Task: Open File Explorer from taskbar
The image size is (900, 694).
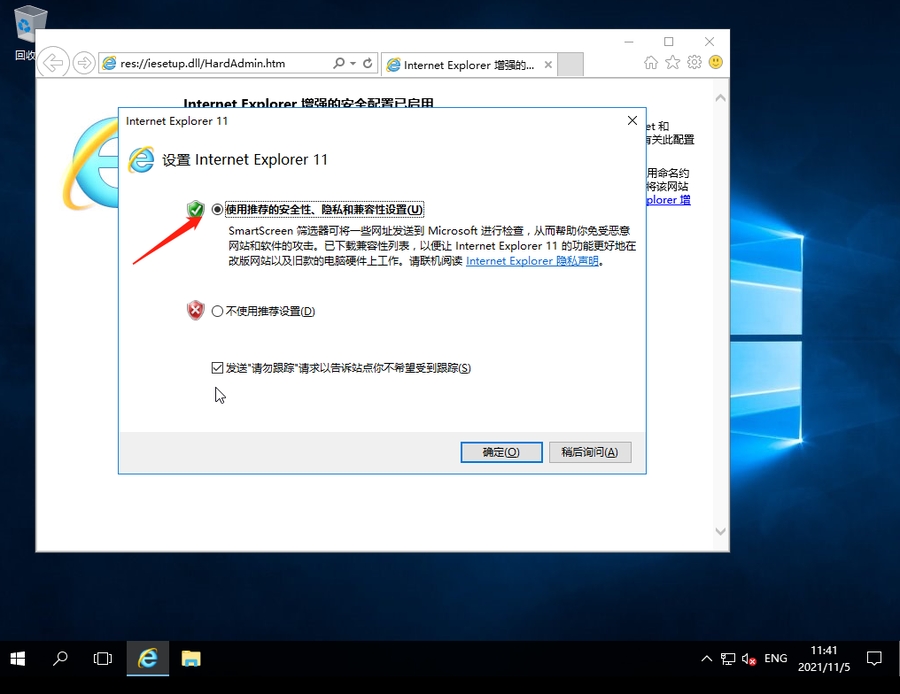Action: [x=191, y=658]
